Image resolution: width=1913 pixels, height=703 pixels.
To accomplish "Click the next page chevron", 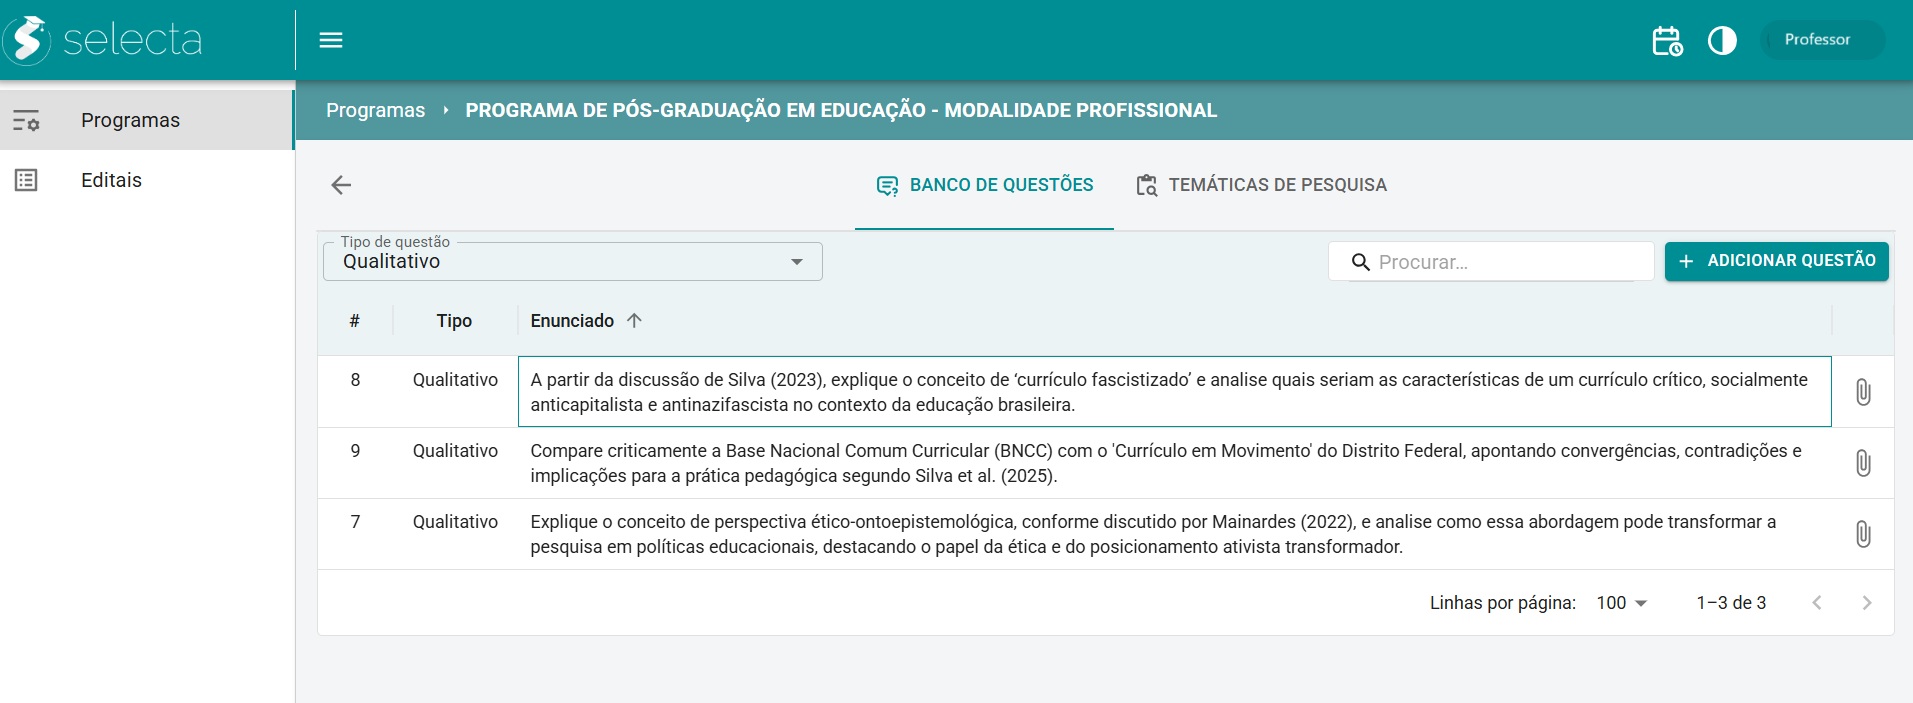I will coord(1866,603).
